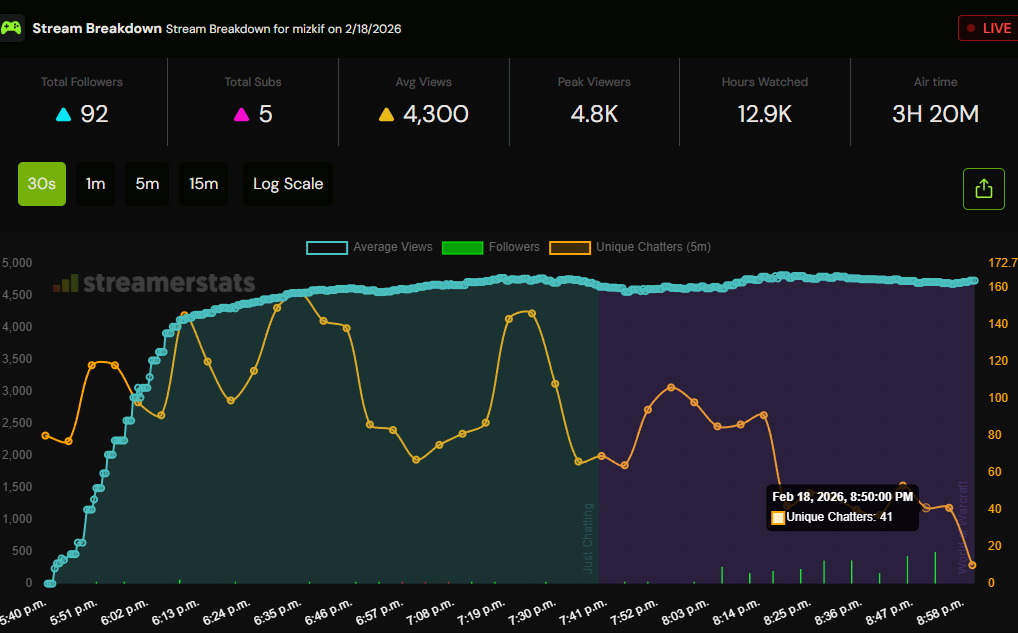This screenshot has height=633, width=1018.
Task: Click the Stream Breakdown heading
Action: pyautogui.click(x=97, y=28)
